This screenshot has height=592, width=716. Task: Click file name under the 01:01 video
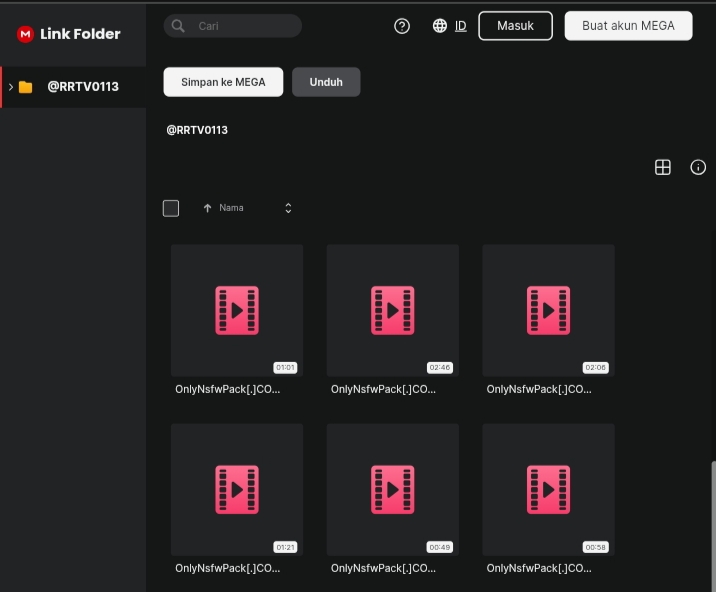(227, 389)
